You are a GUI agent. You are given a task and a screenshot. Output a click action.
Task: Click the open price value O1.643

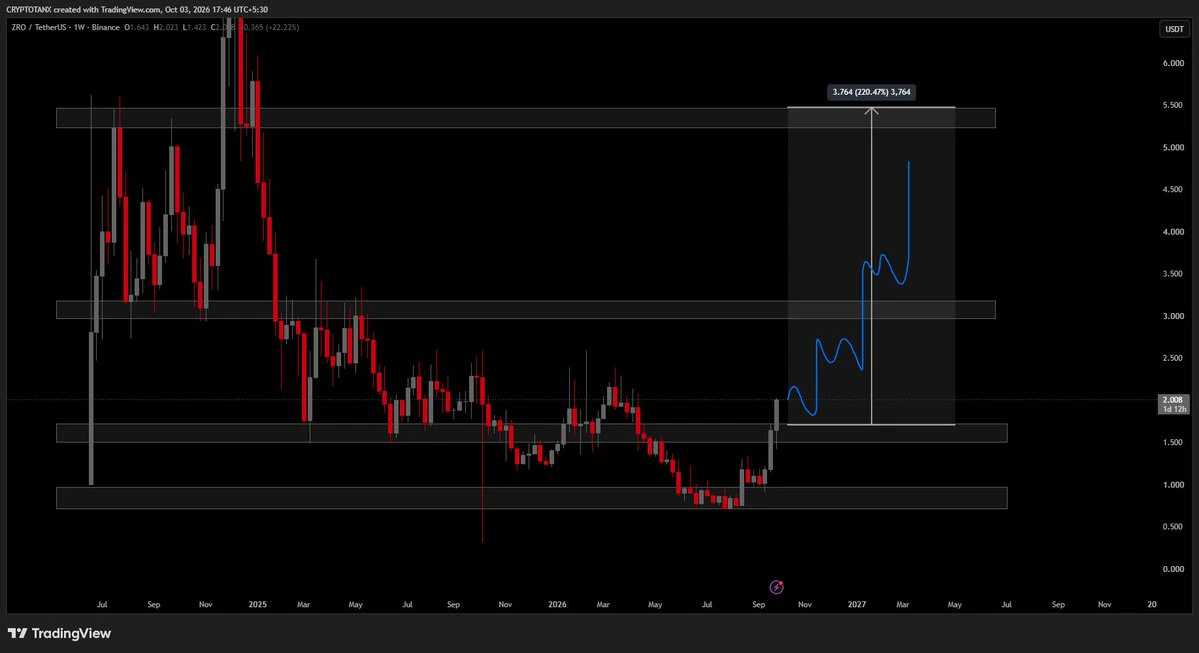[x=137, y=28]
